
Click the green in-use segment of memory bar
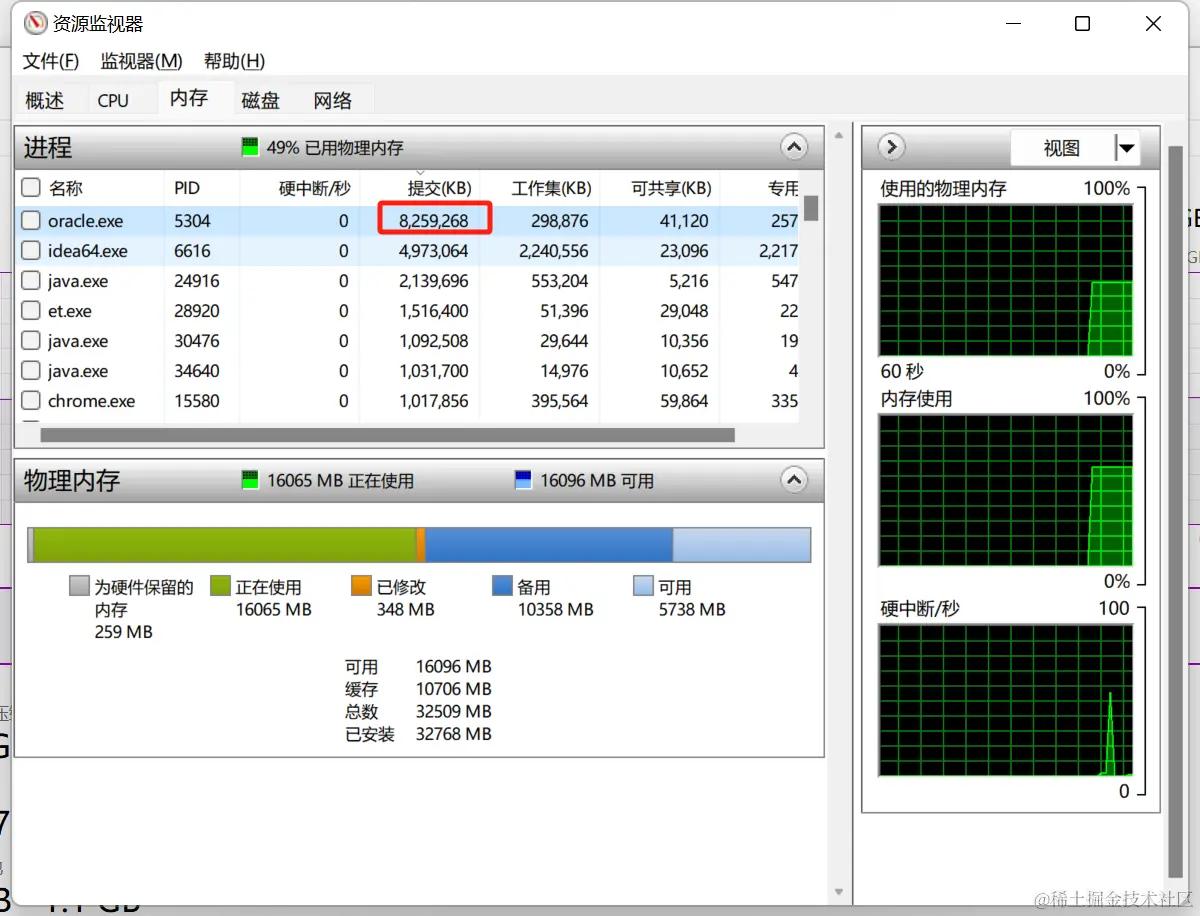click(225, 545)
